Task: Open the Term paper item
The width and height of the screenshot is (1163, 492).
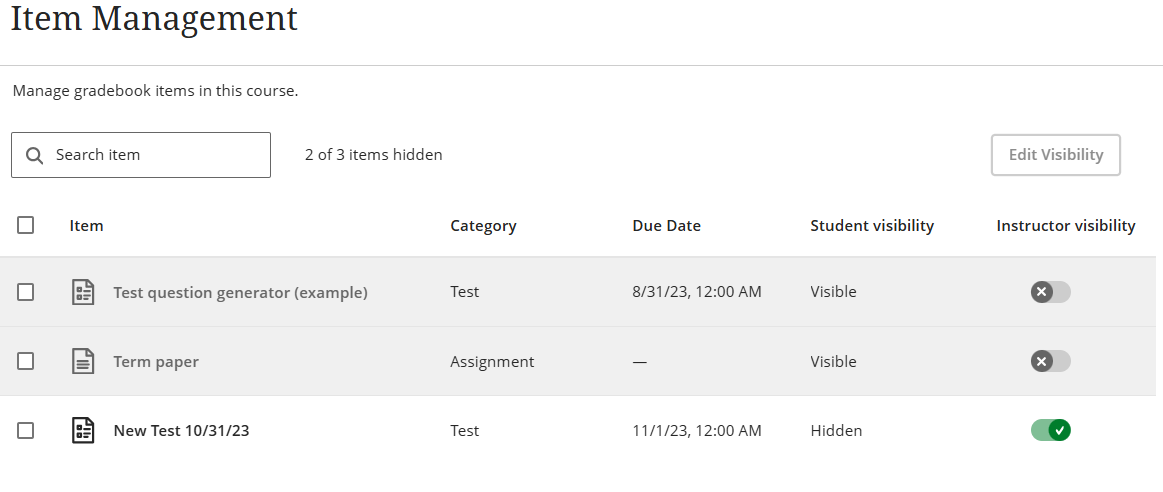Action: [x=156, y=362]
